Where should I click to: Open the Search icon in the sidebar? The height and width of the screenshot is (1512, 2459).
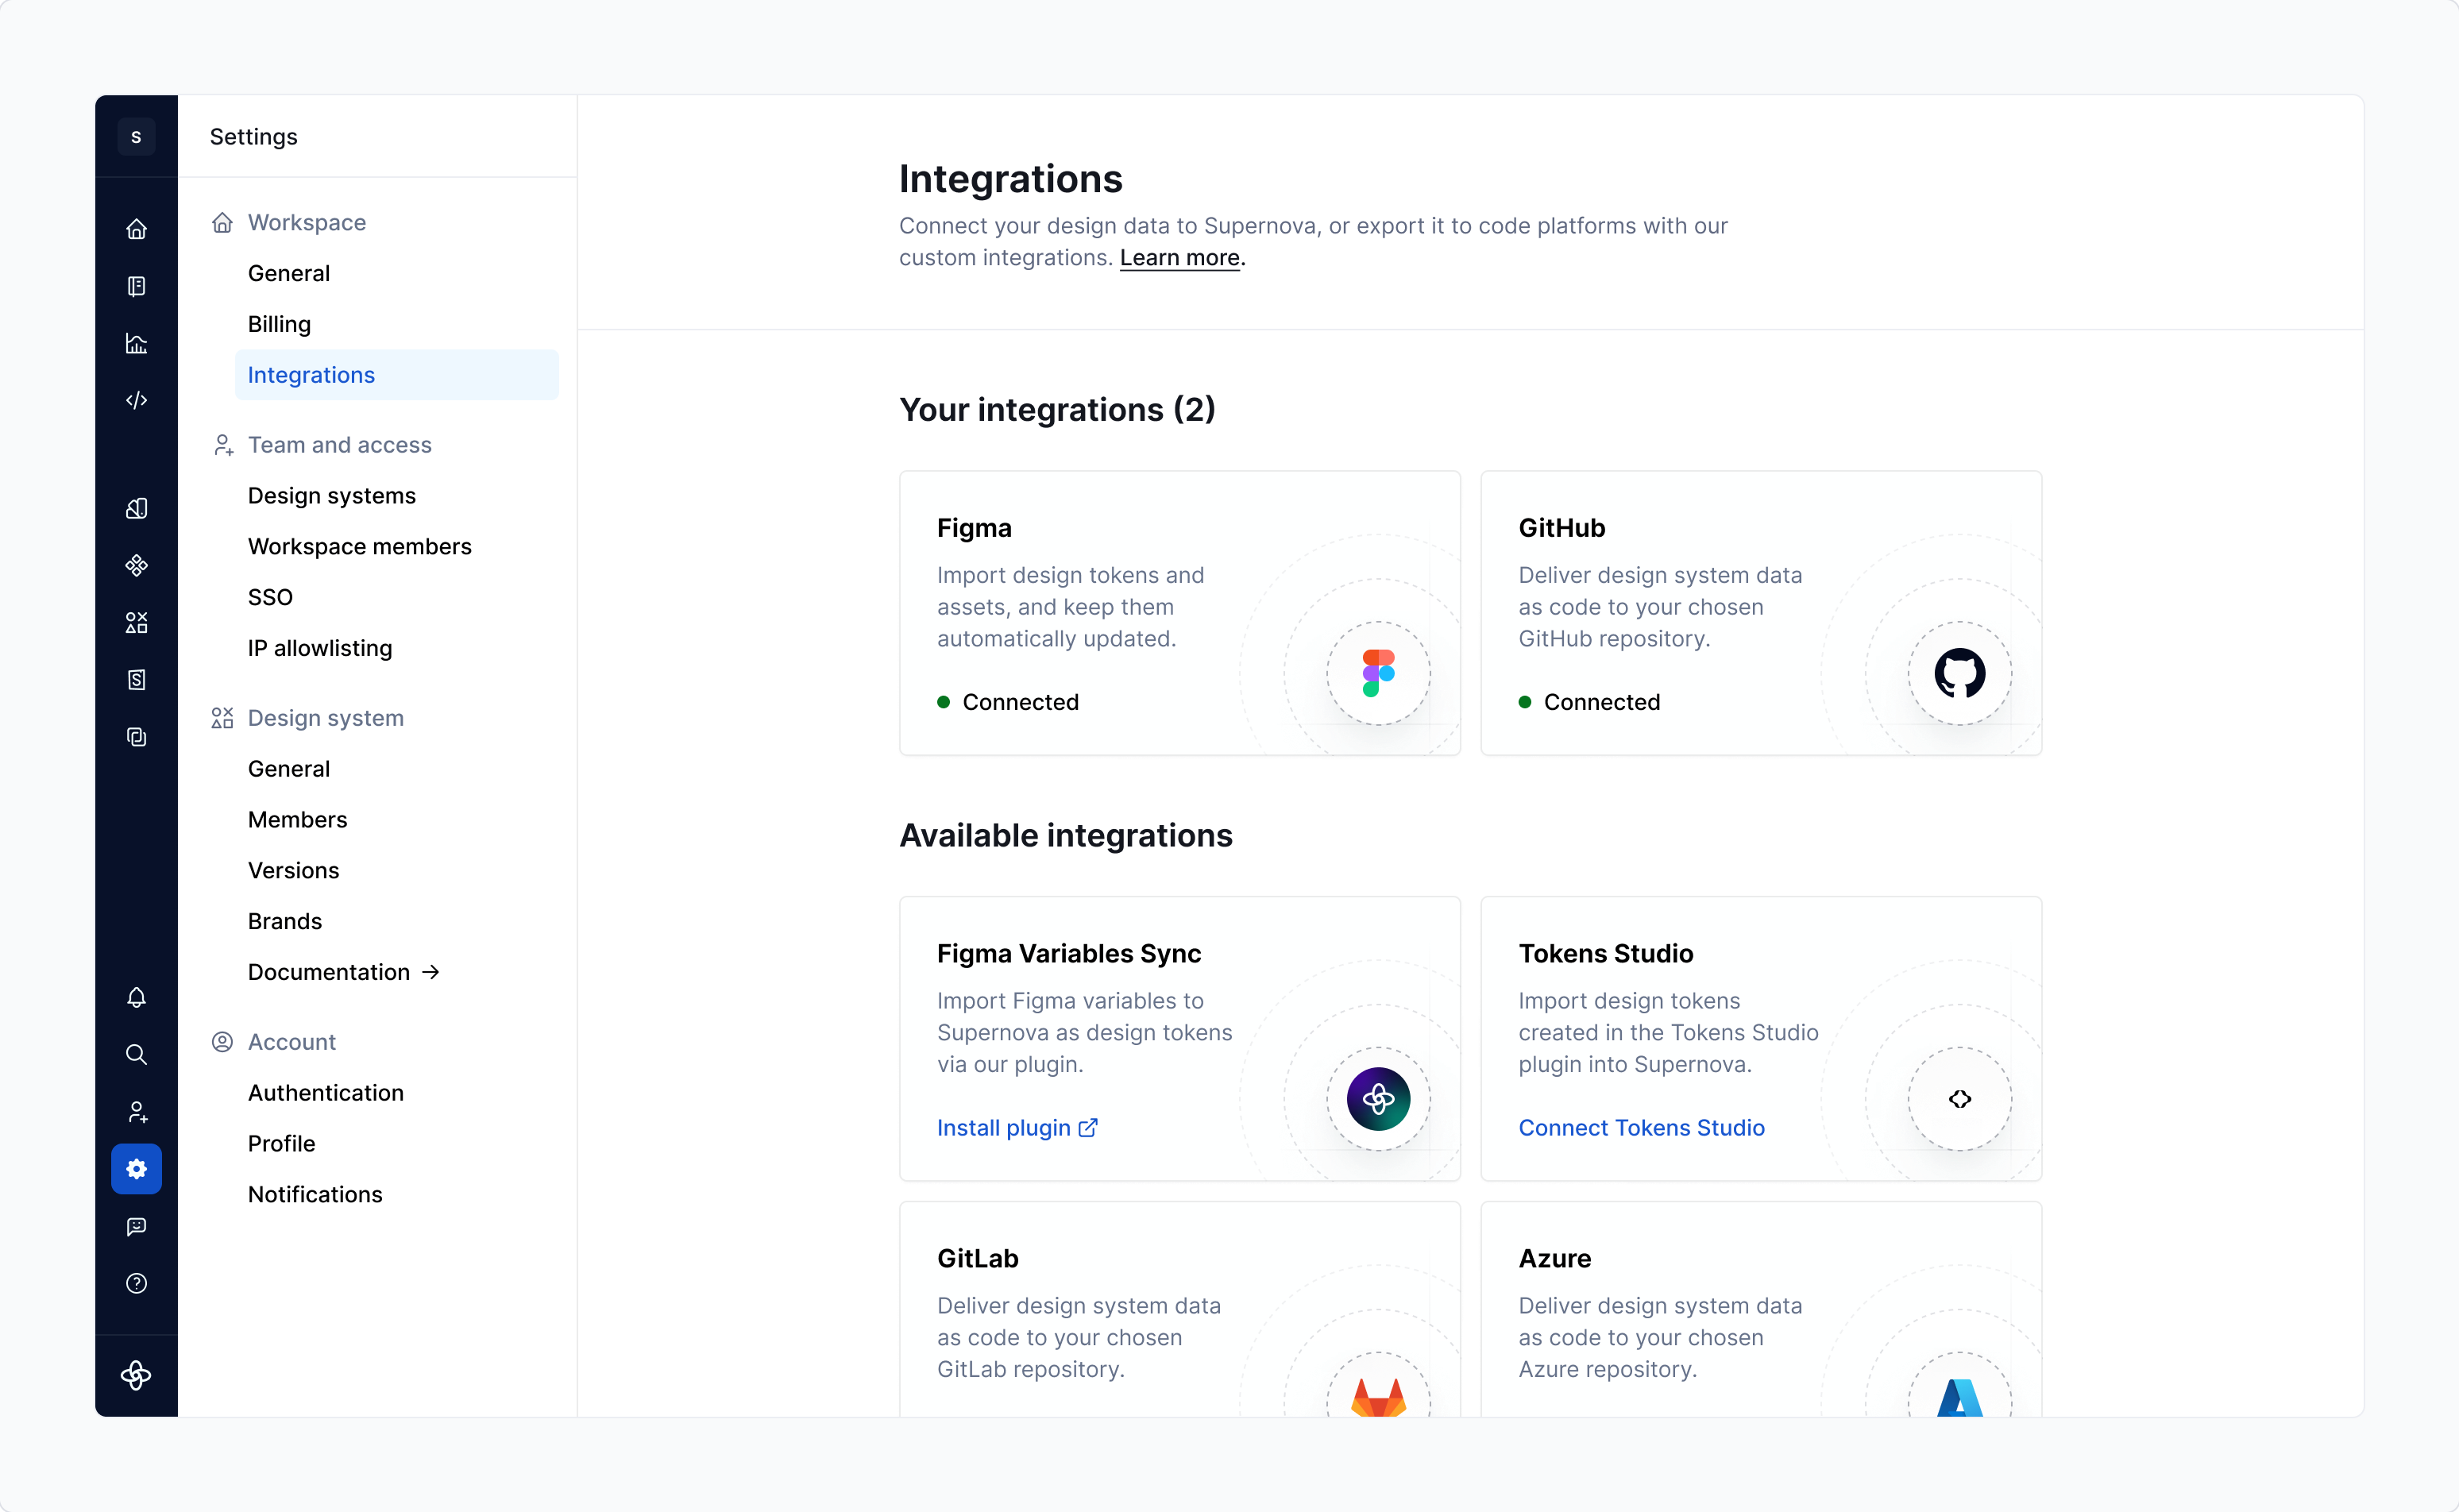[137, 1054]
